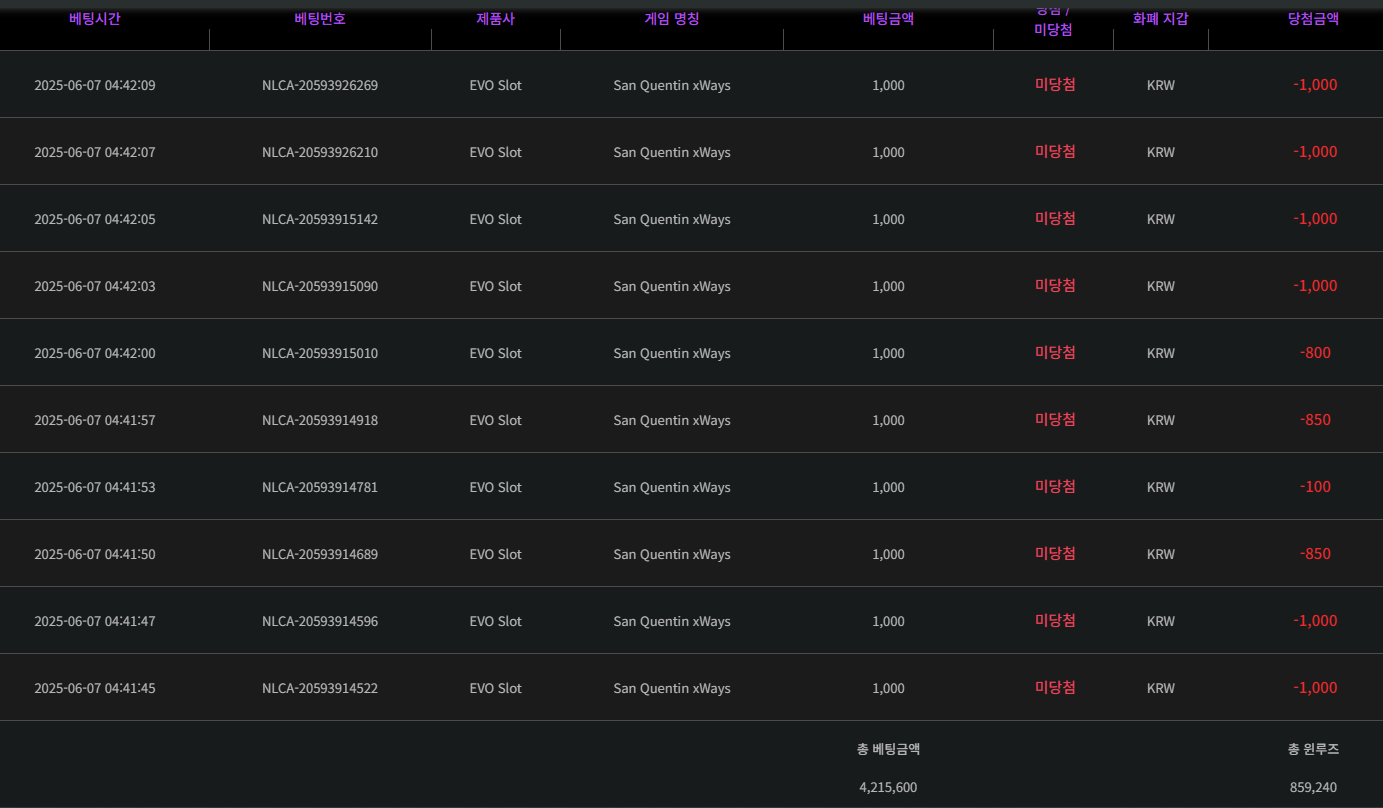Click the -800 result amount
Viewport: 1383px width, 808px height.
click(x=1315, y=353)
